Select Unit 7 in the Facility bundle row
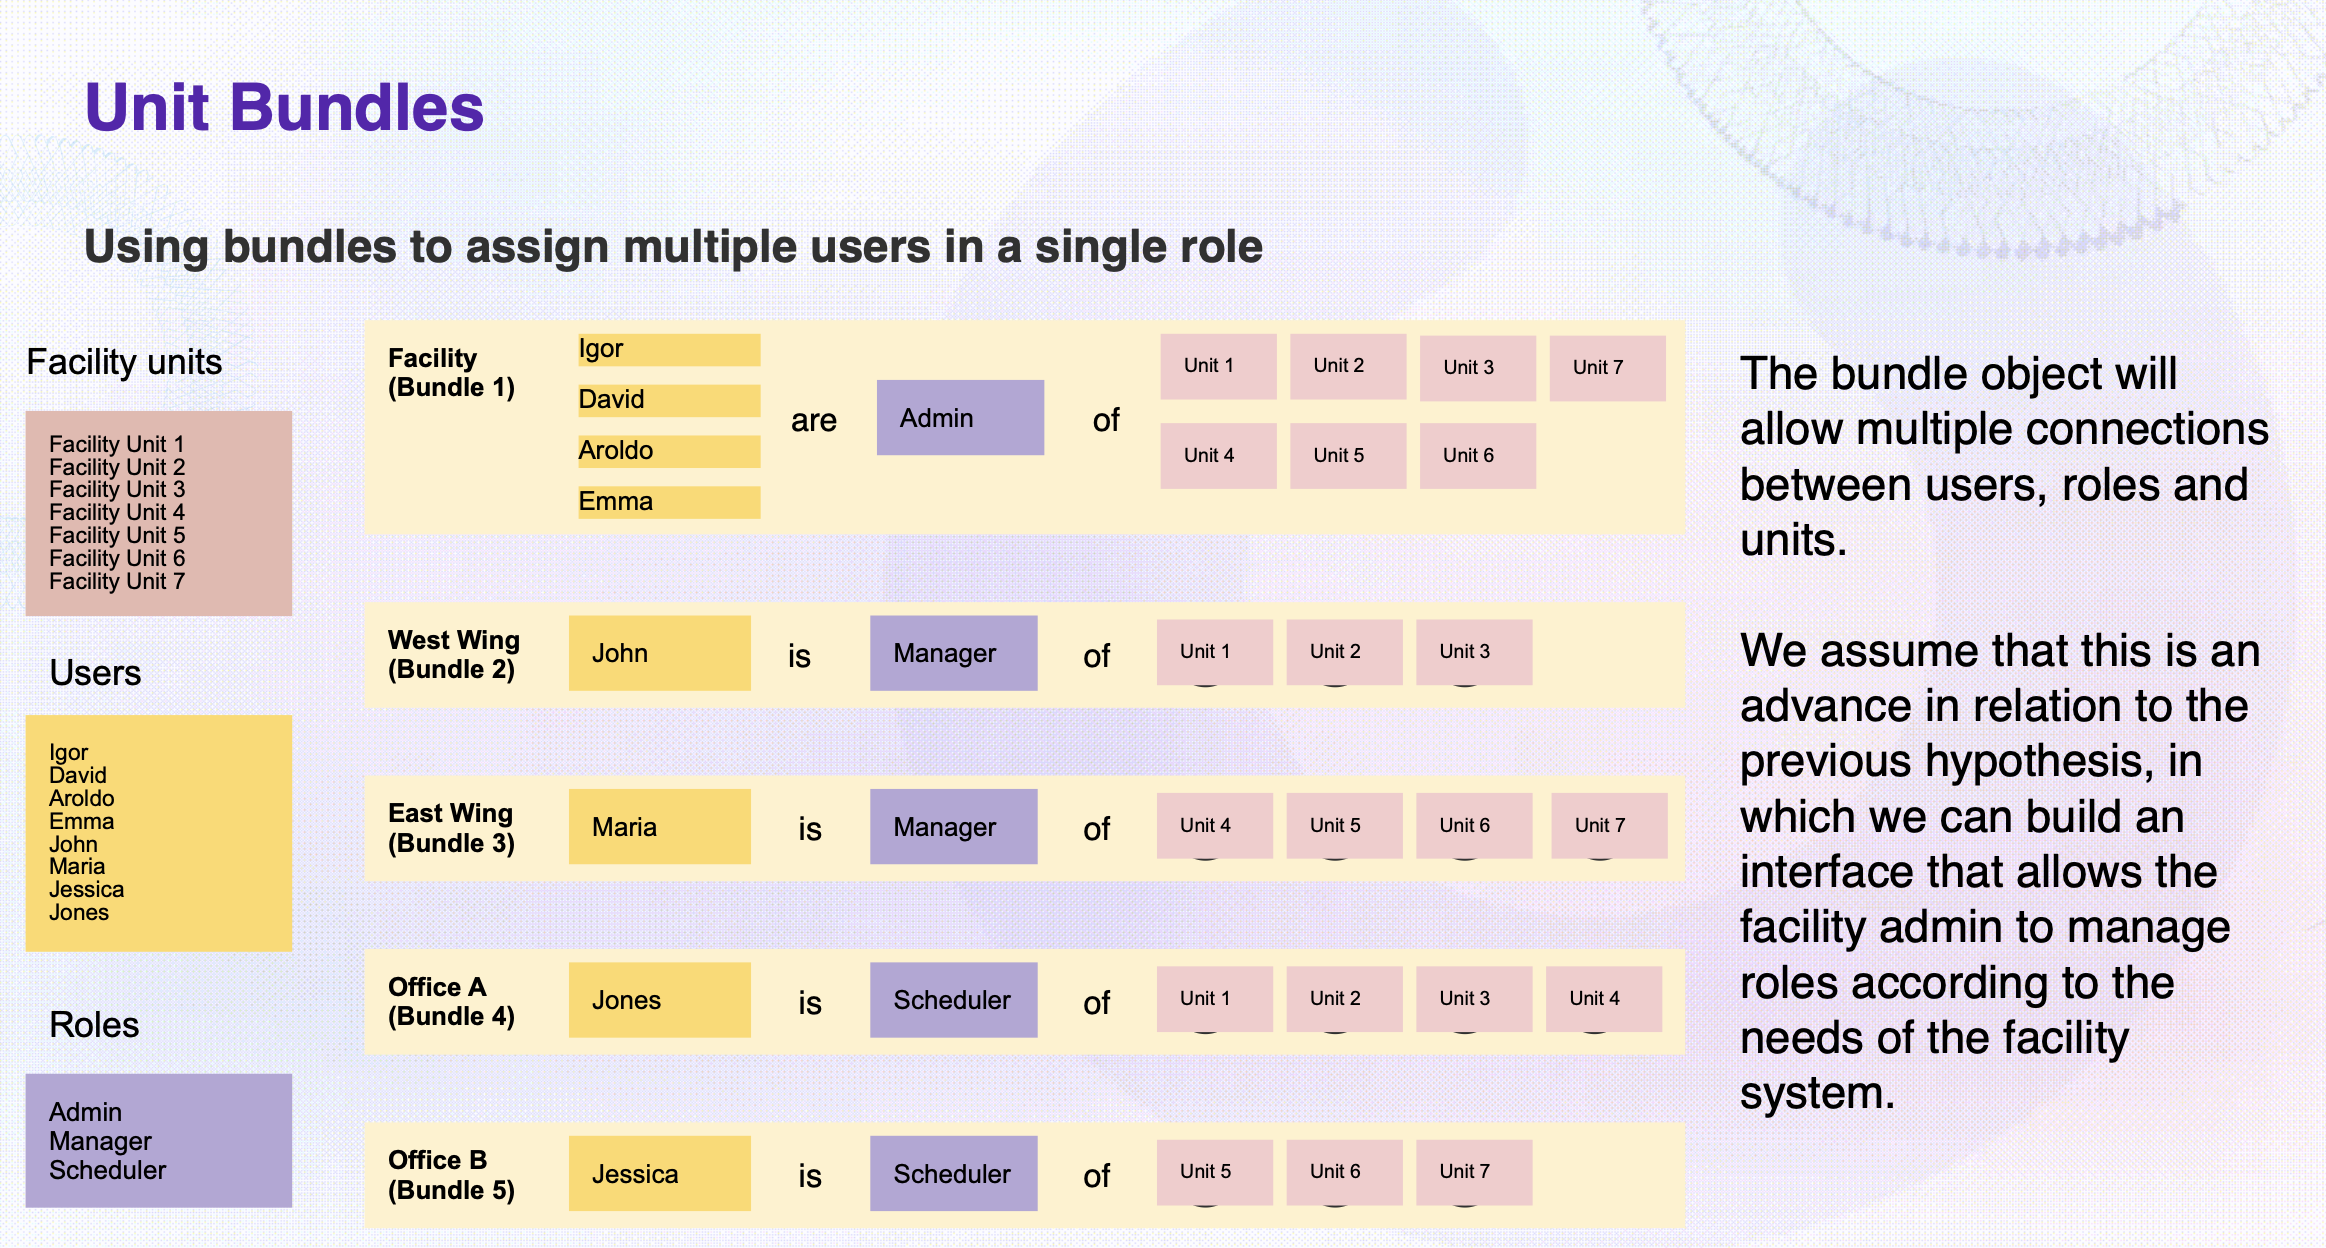The width and height of the screenshot is (2326, 1248). tap(1607, 367)
